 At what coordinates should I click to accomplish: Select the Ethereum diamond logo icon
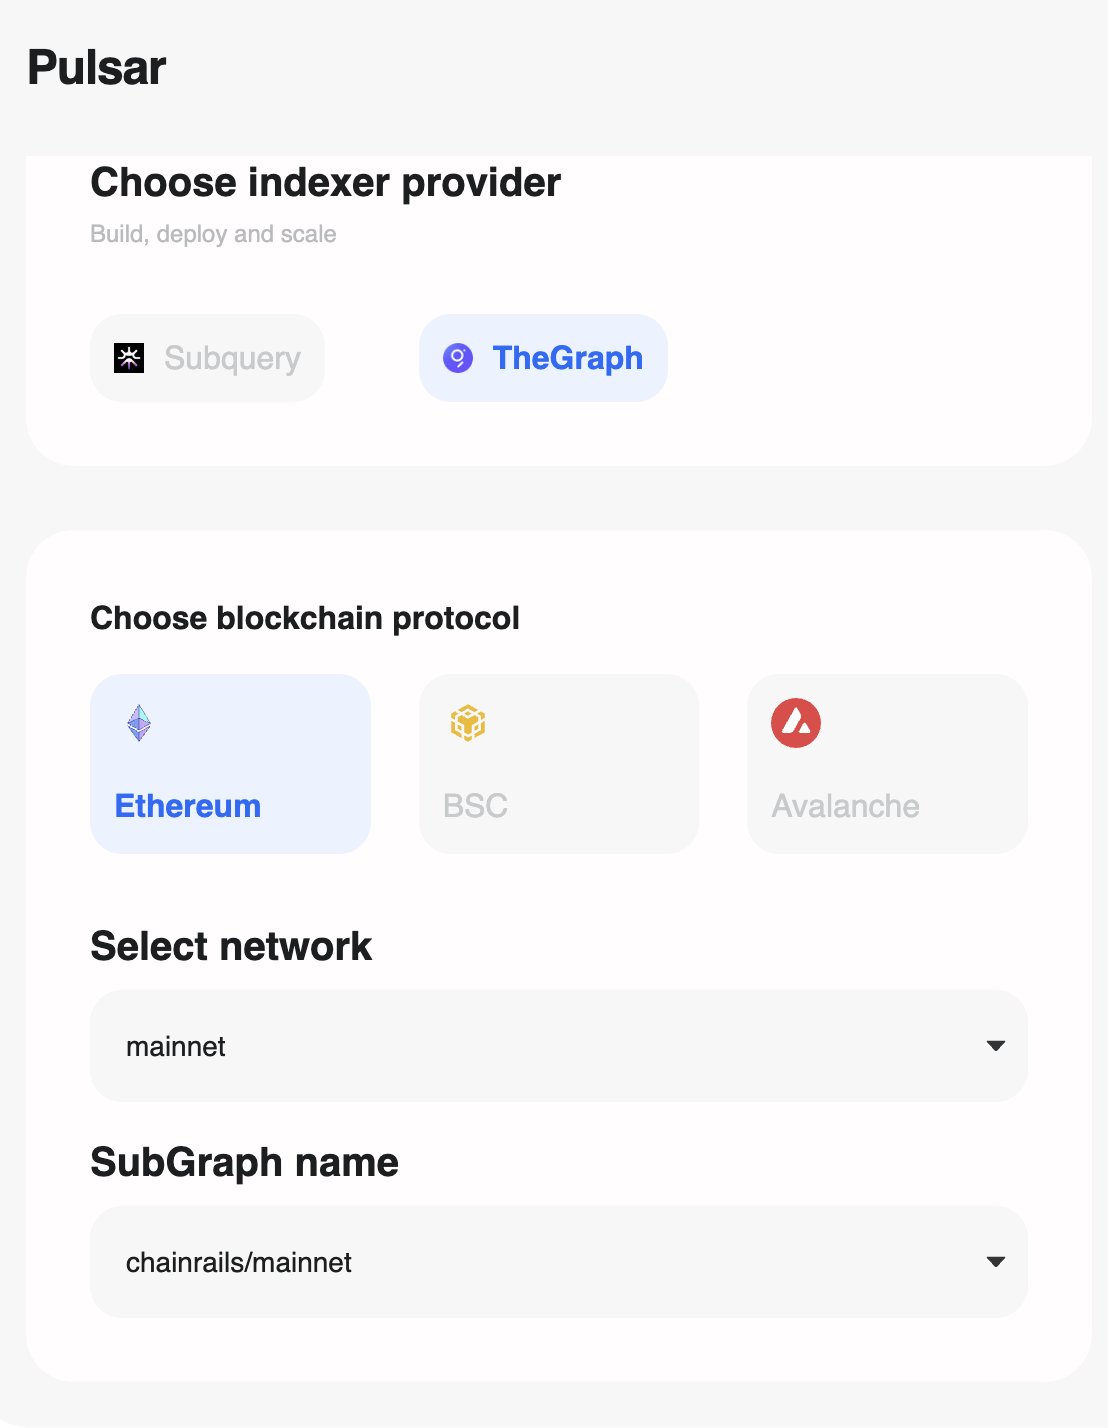tap(138, 722)
